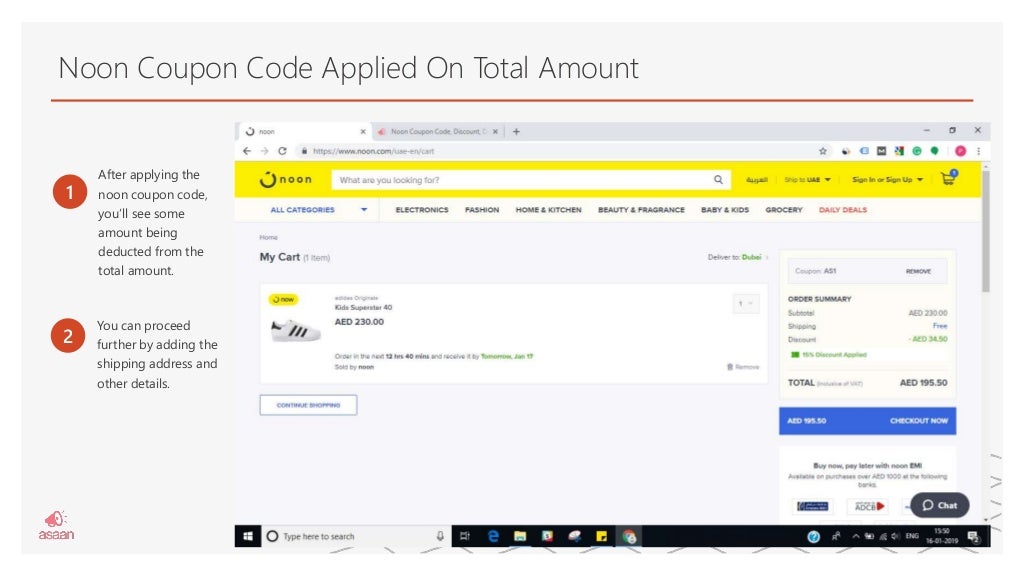Open the Beauty & Fragrance category
The height and width of the screenshot is (576, 1024).
(x=641, y=210)
